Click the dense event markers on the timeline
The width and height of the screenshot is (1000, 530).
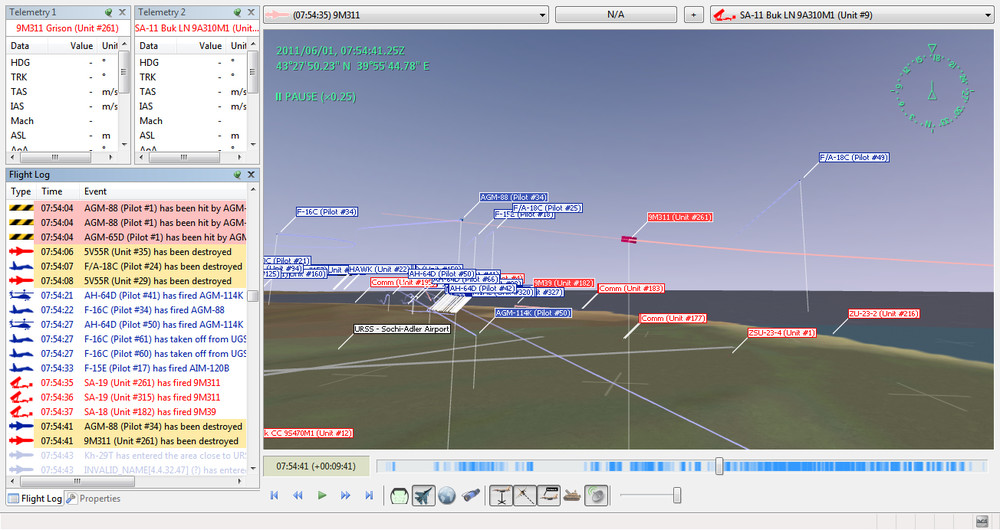coord(855,467)
